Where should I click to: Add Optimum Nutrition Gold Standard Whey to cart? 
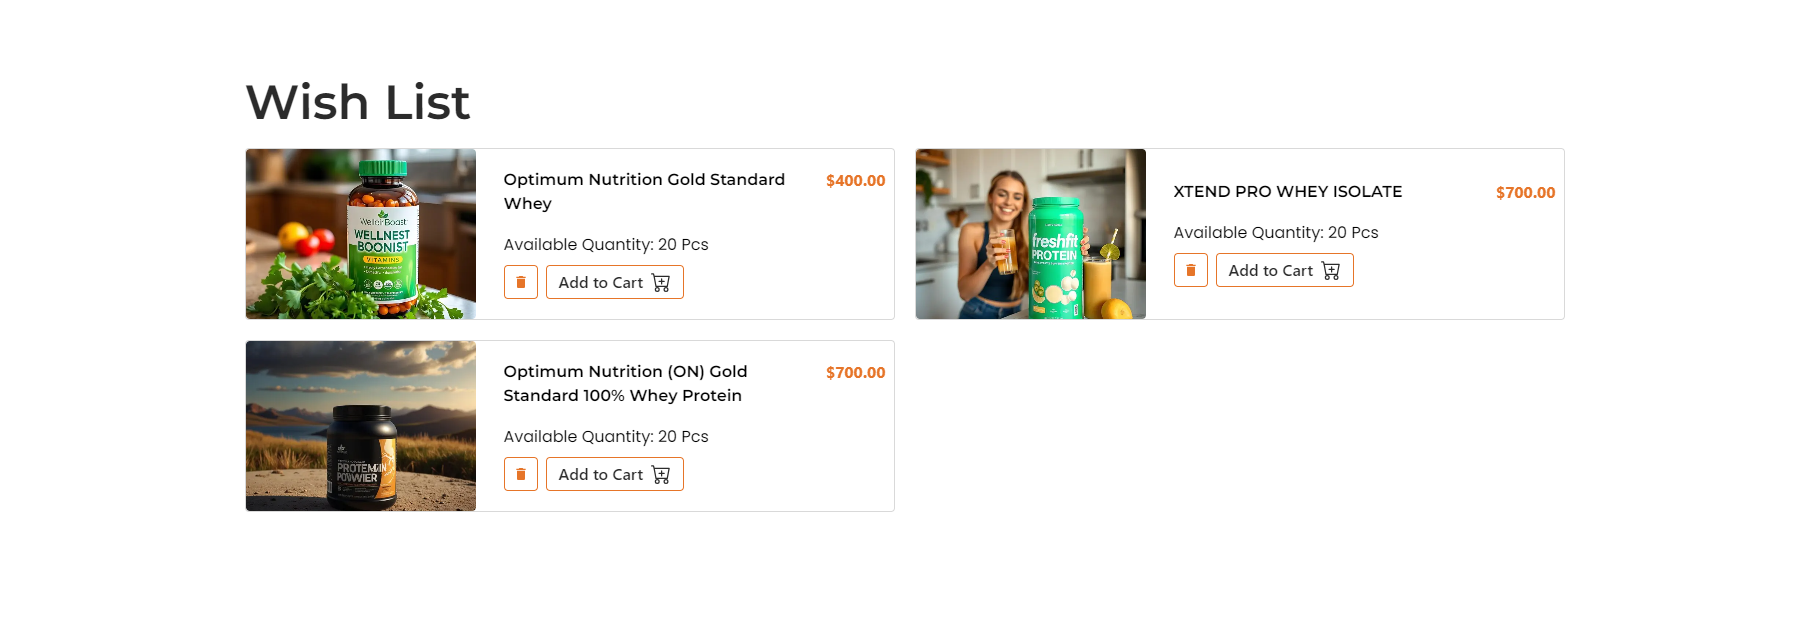(x=614, y=282)
